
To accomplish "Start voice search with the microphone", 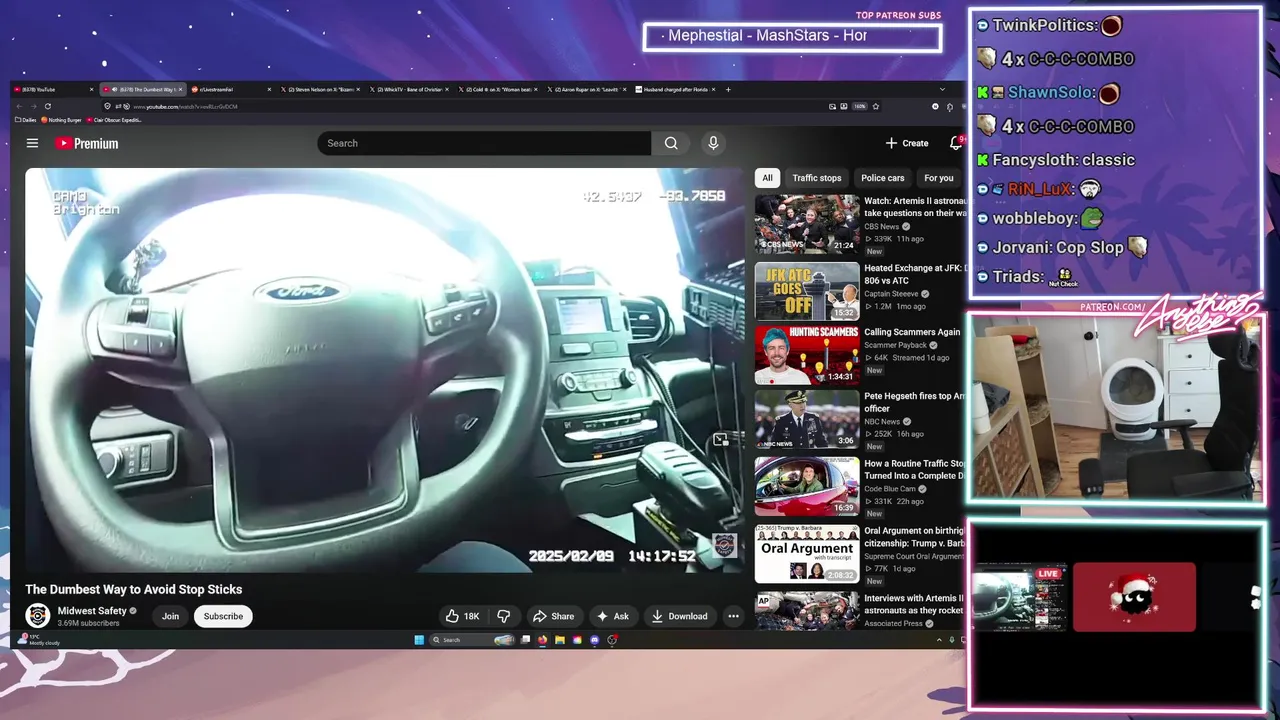I will click(713, 143).
